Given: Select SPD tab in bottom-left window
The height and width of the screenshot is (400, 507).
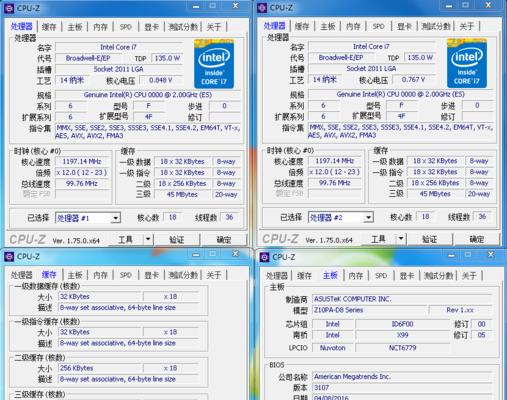Looking at the screenshot, I should pyautogui.click(x=126, y=275).
